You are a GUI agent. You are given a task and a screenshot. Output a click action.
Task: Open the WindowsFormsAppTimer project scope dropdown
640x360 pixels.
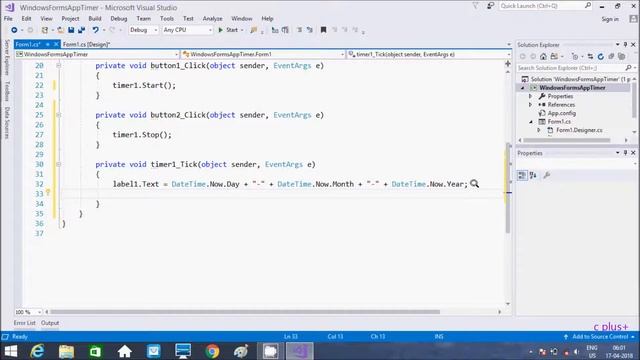click(97, 54)
